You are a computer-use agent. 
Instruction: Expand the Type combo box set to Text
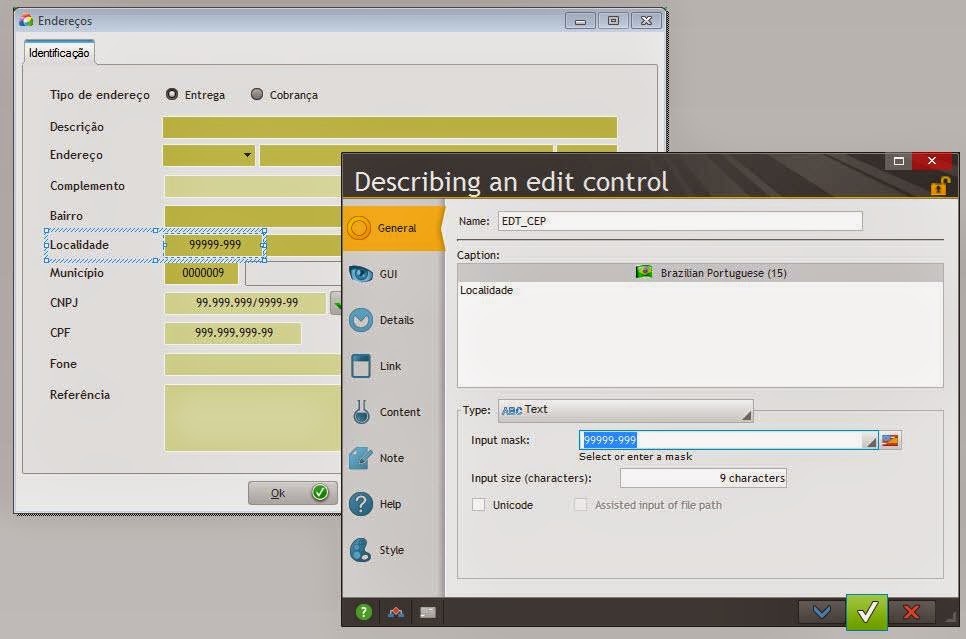[625, 410]
